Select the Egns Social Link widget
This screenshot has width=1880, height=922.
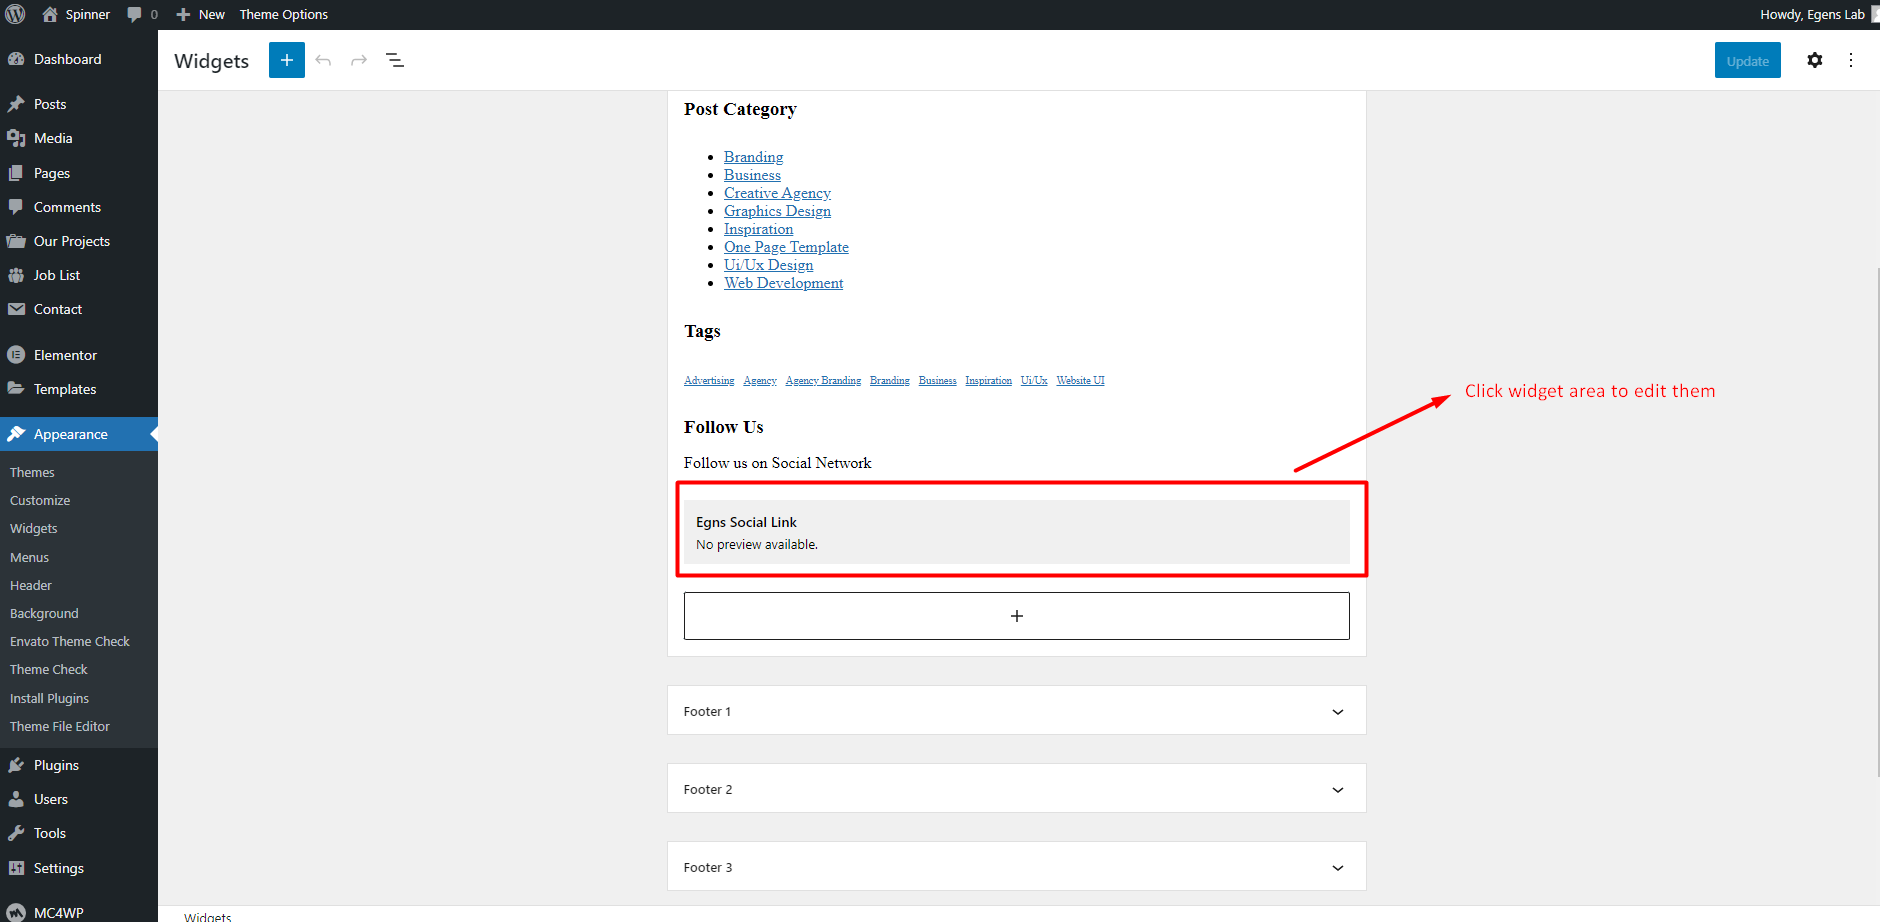coord(1016,532)
